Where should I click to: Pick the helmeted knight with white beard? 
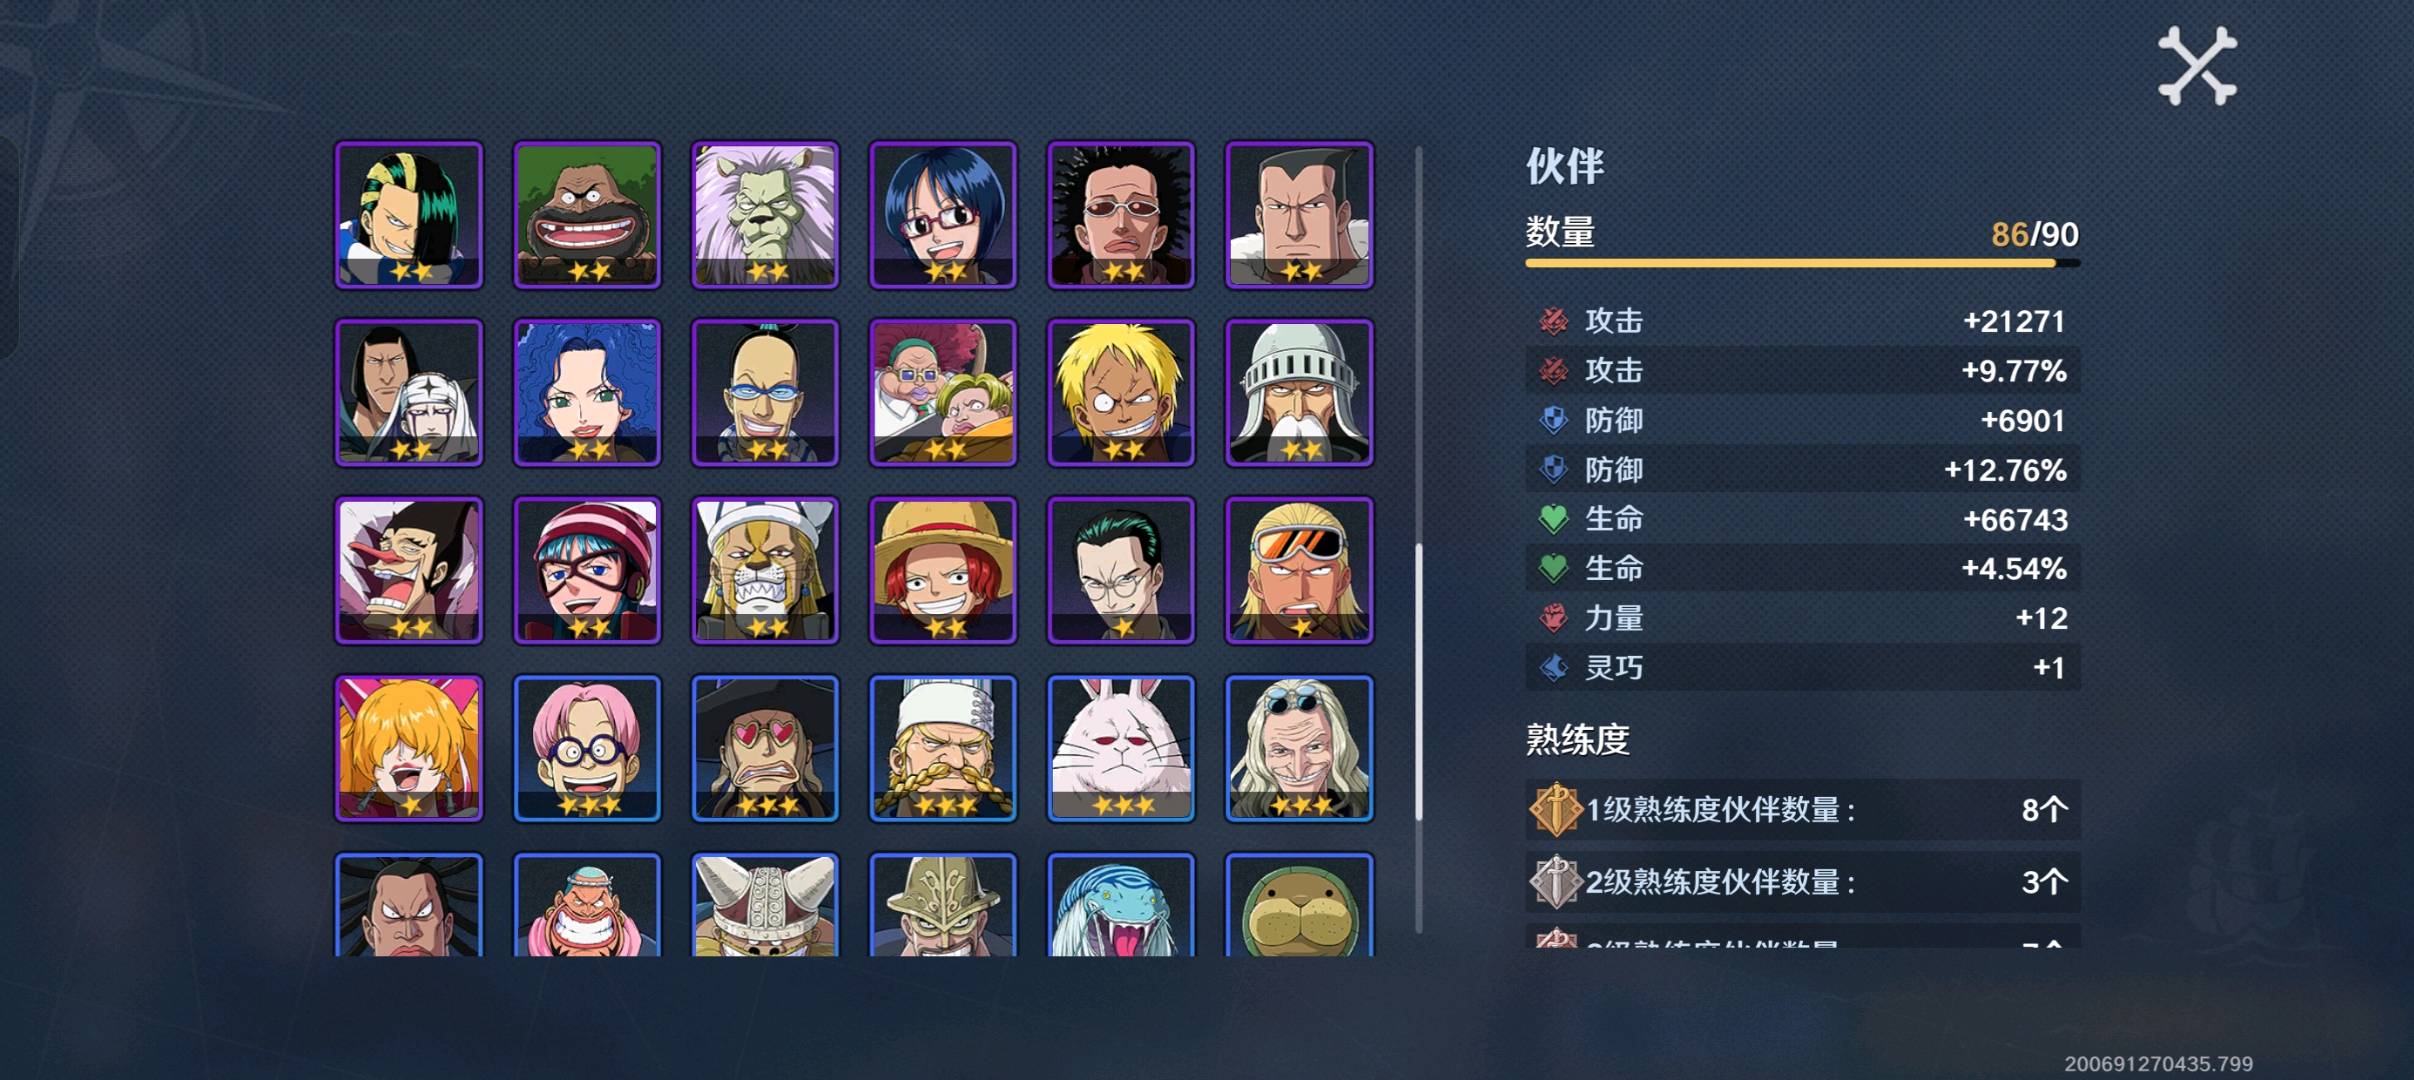(1299, 393)
